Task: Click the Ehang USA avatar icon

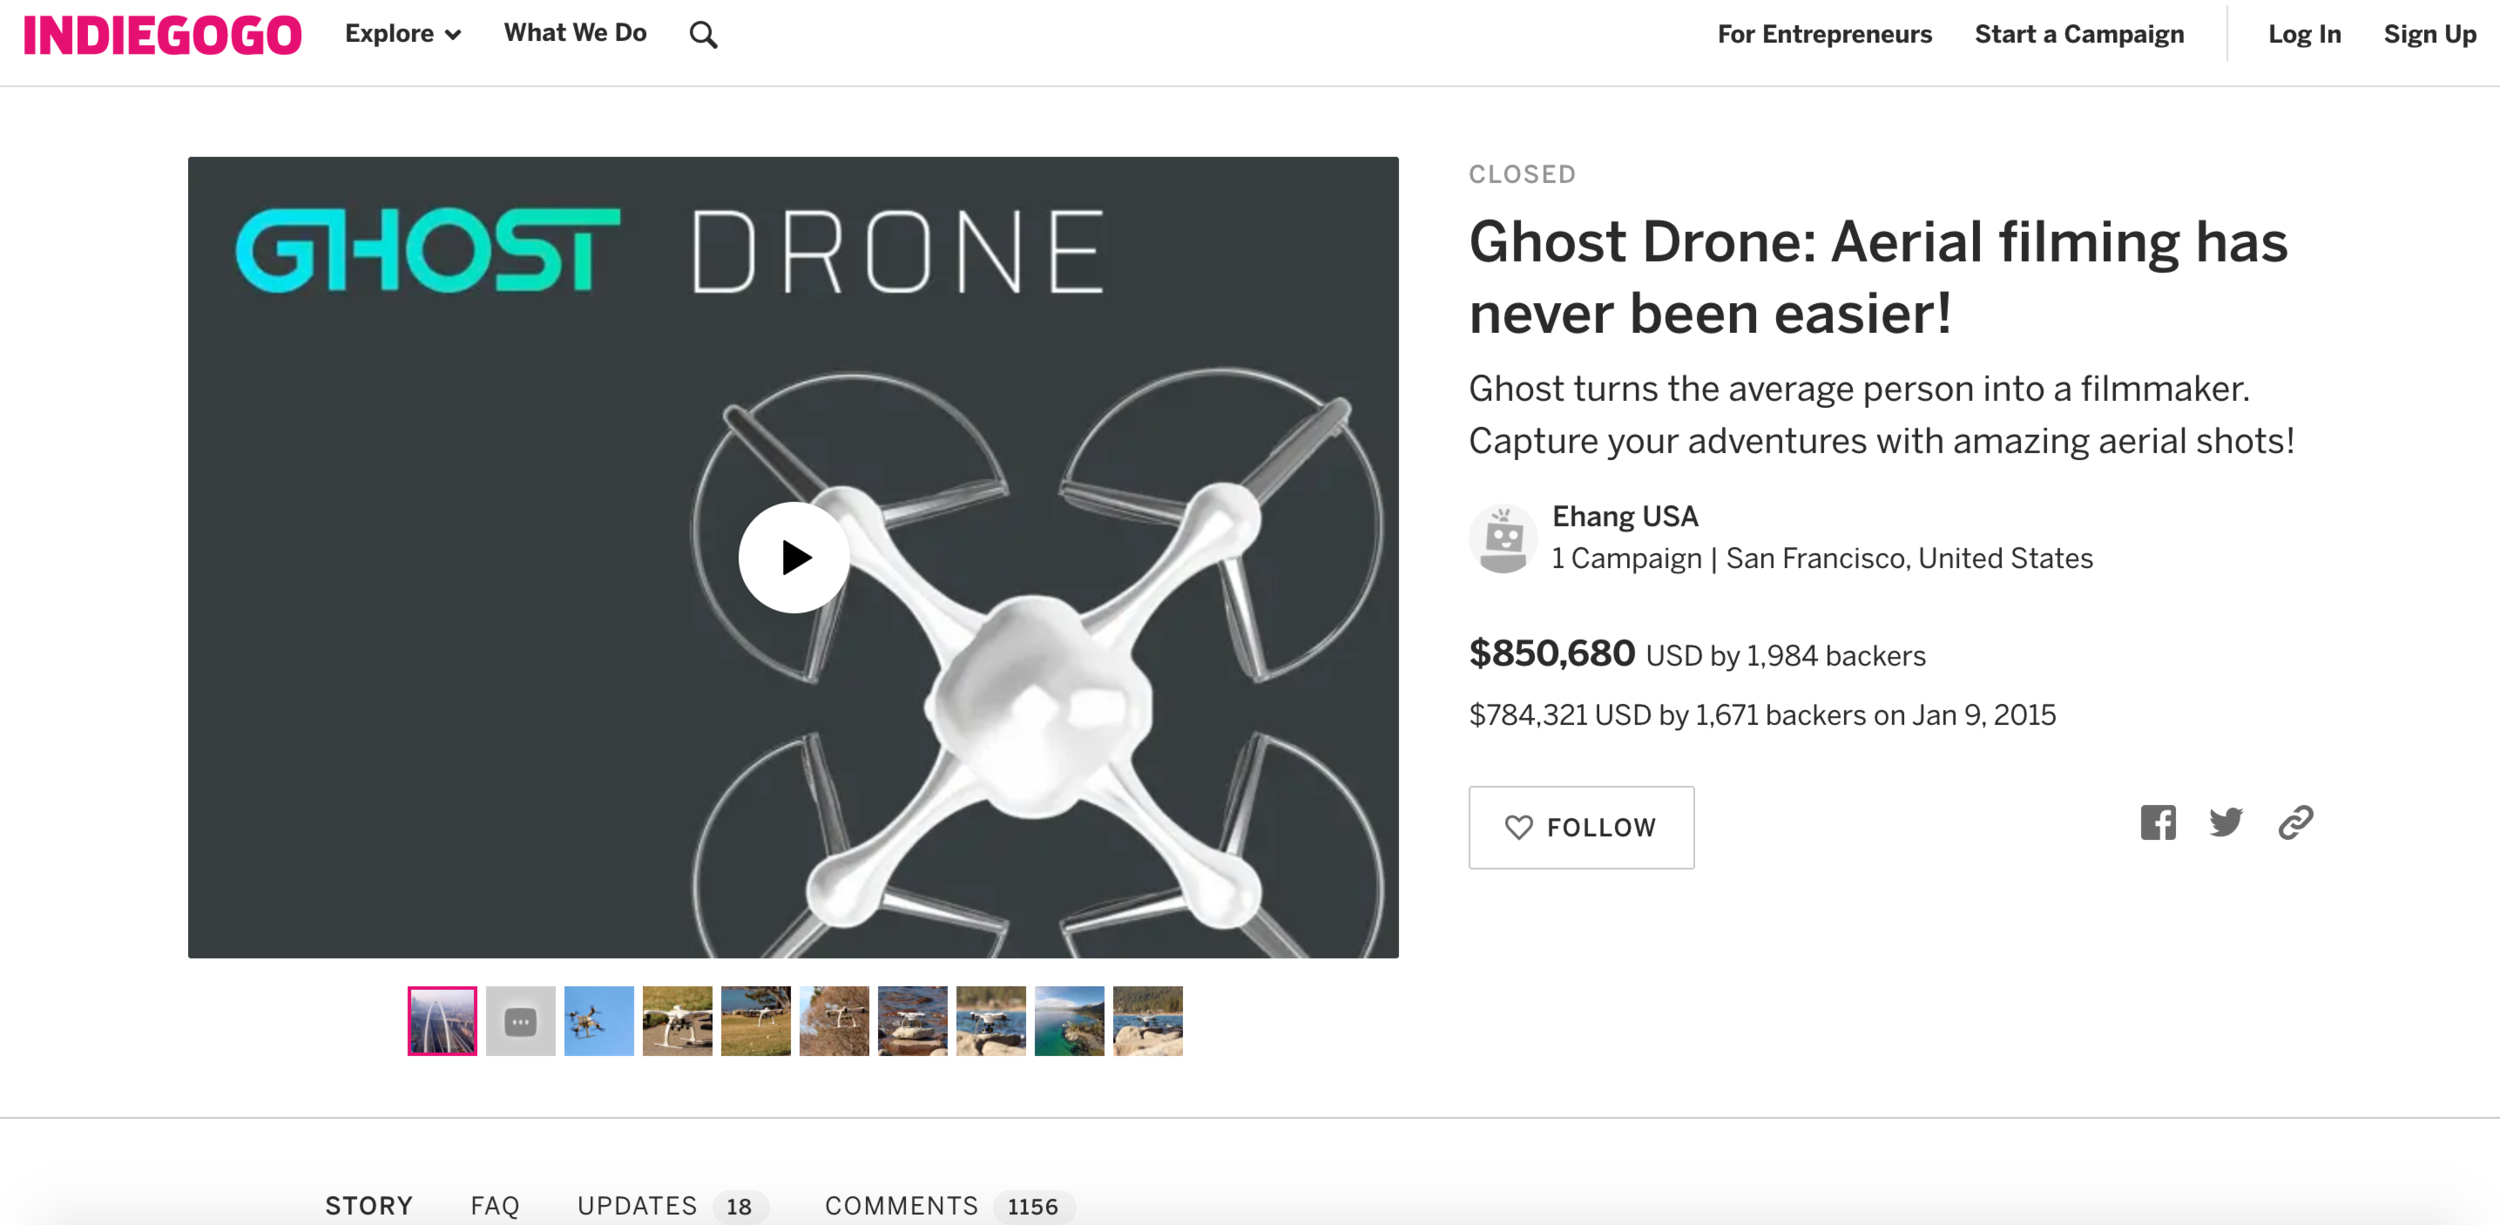Action: coord(1503,538)
